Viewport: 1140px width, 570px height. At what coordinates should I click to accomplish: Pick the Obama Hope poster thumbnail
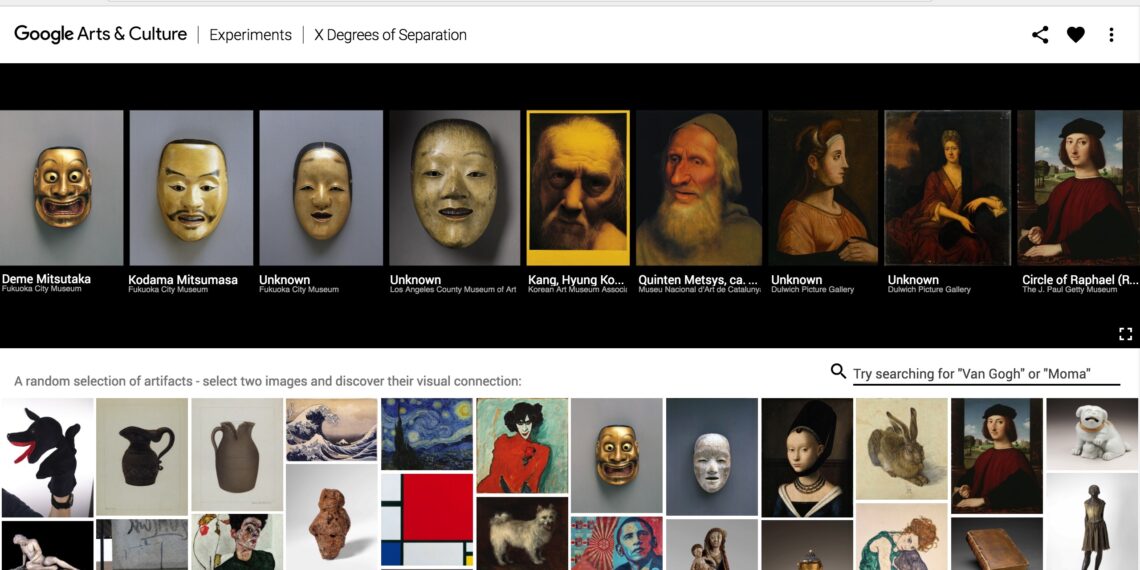point(616,543)
